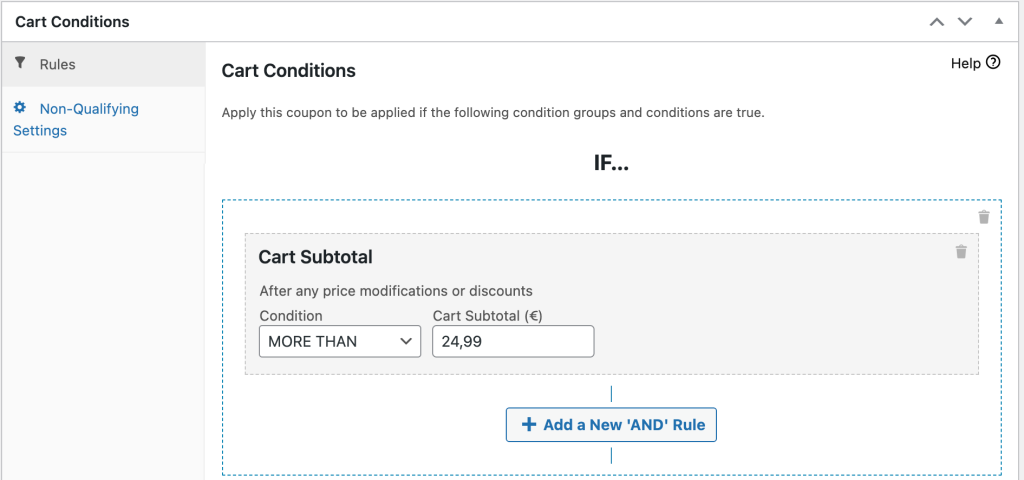Open the Condition dropdown showing MORE THAN
1024x480 pixels.
(340, 342)
